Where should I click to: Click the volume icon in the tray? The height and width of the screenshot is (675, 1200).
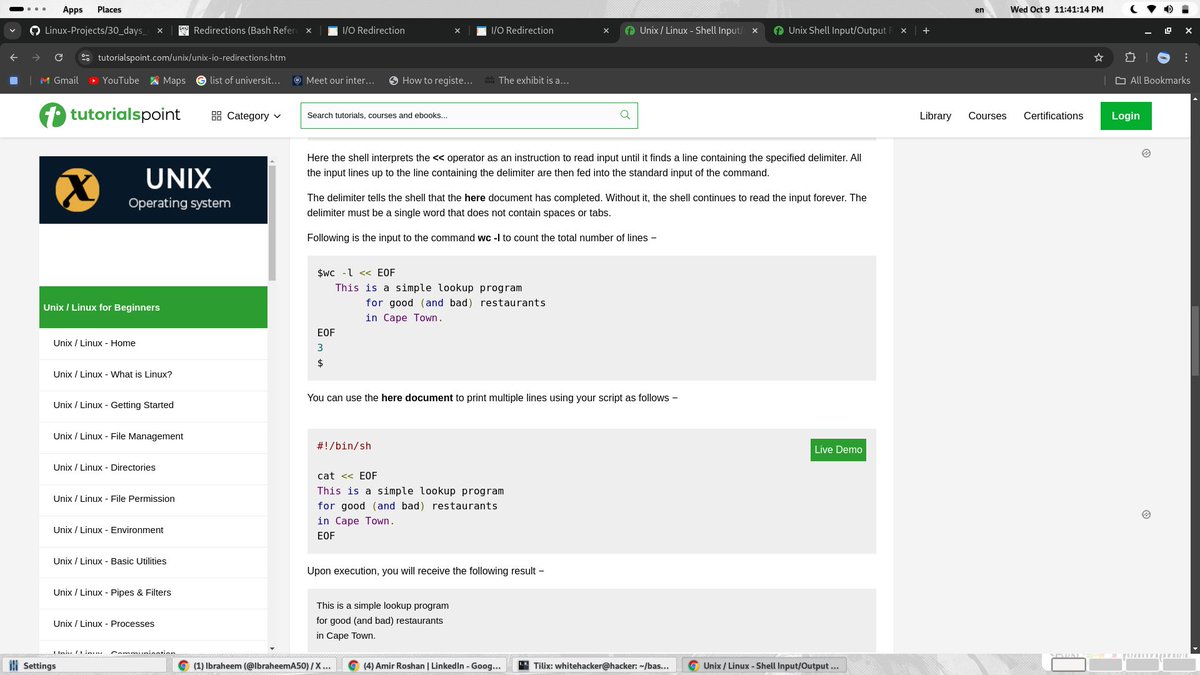pos(1168,8)
